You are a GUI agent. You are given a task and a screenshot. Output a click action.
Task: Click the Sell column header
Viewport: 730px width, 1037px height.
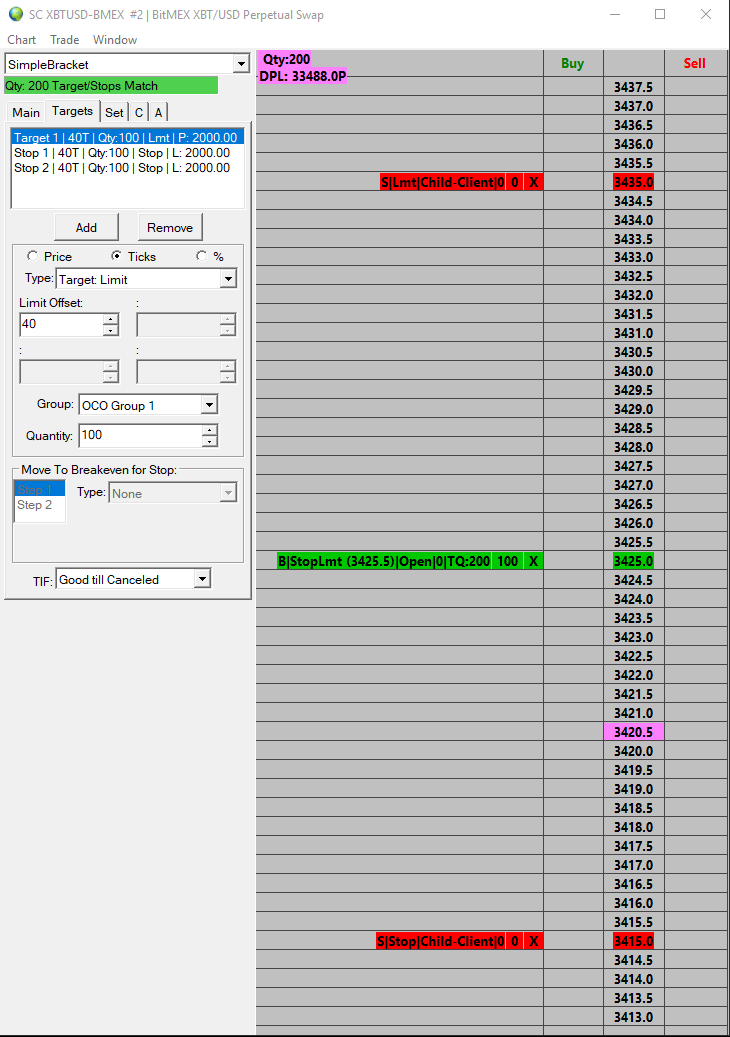[694, 63]
